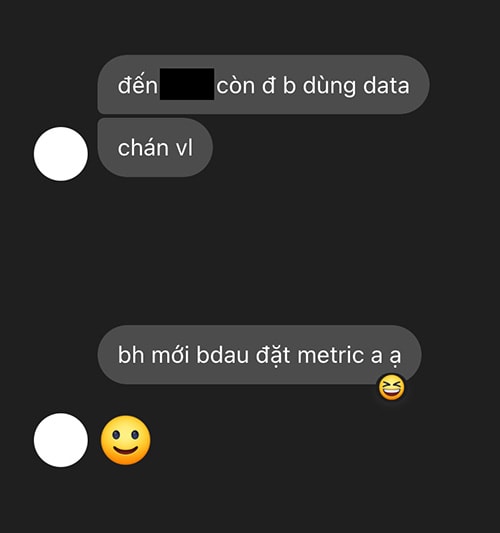Open the lower white profile avatar beside the smiley
This screenshot has height=533, width=500.
61,440
